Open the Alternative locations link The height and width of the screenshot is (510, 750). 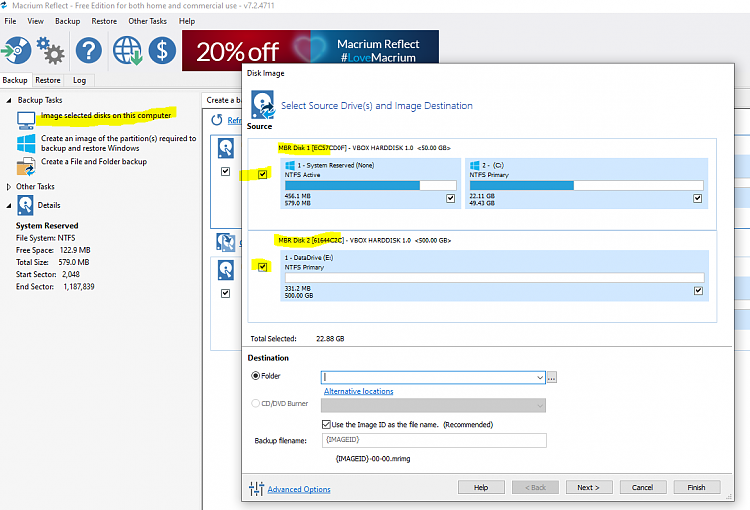pos(359,391)
